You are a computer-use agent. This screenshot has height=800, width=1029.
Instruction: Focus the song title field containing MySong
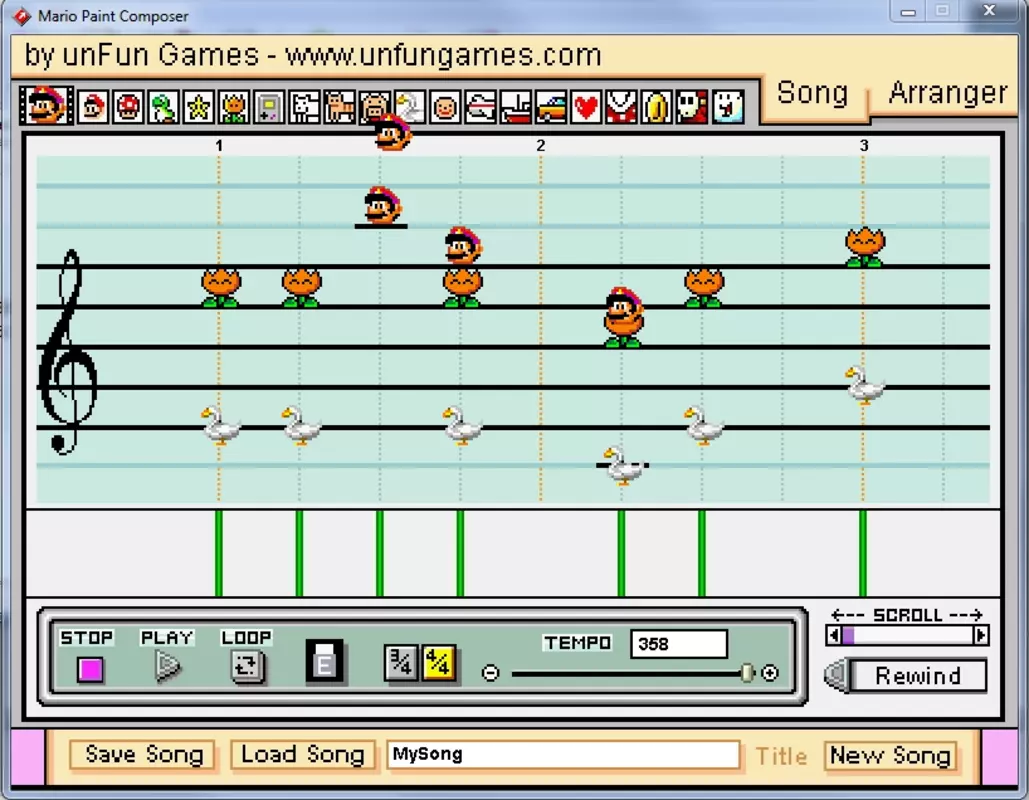564,755
